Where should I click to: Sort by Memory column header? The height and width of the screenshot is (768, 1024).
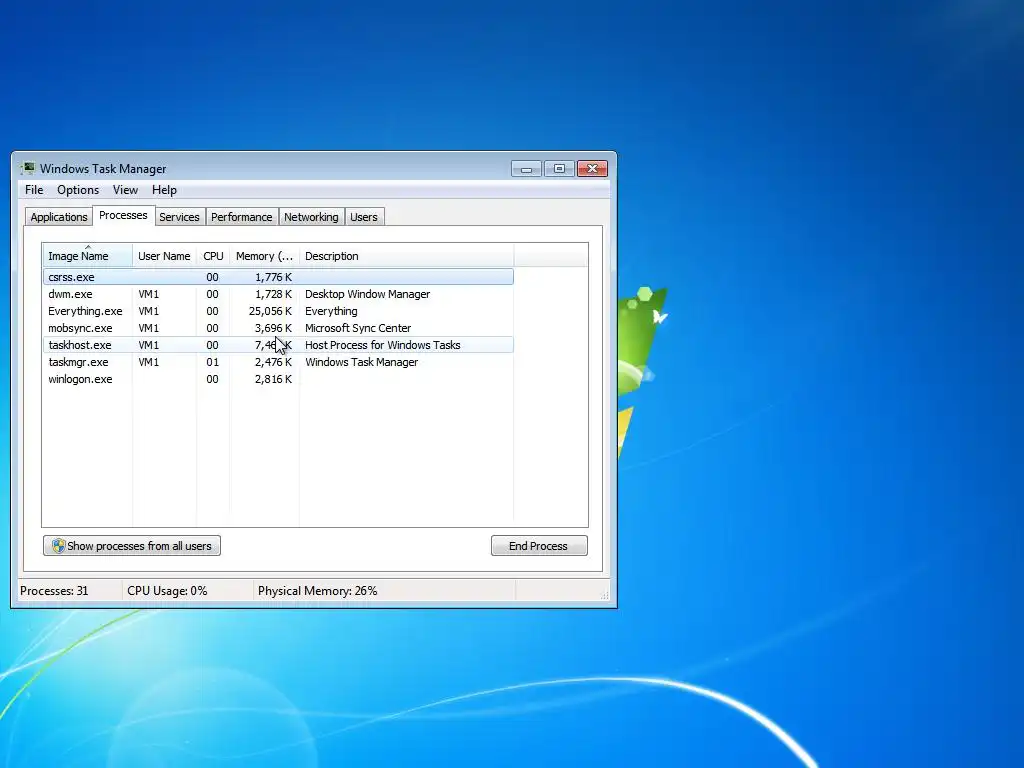point(264,255)
